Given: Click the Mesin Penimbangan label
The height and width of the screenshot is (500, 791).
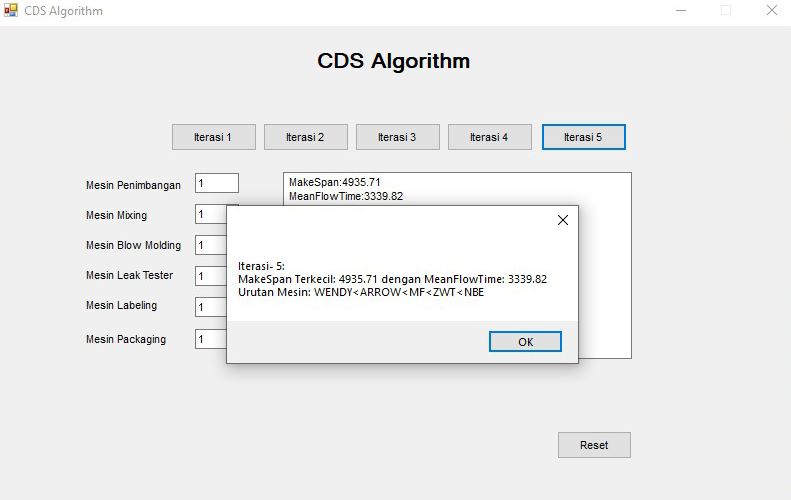Looking at the screenshot, I should click(x=133, y=185).
